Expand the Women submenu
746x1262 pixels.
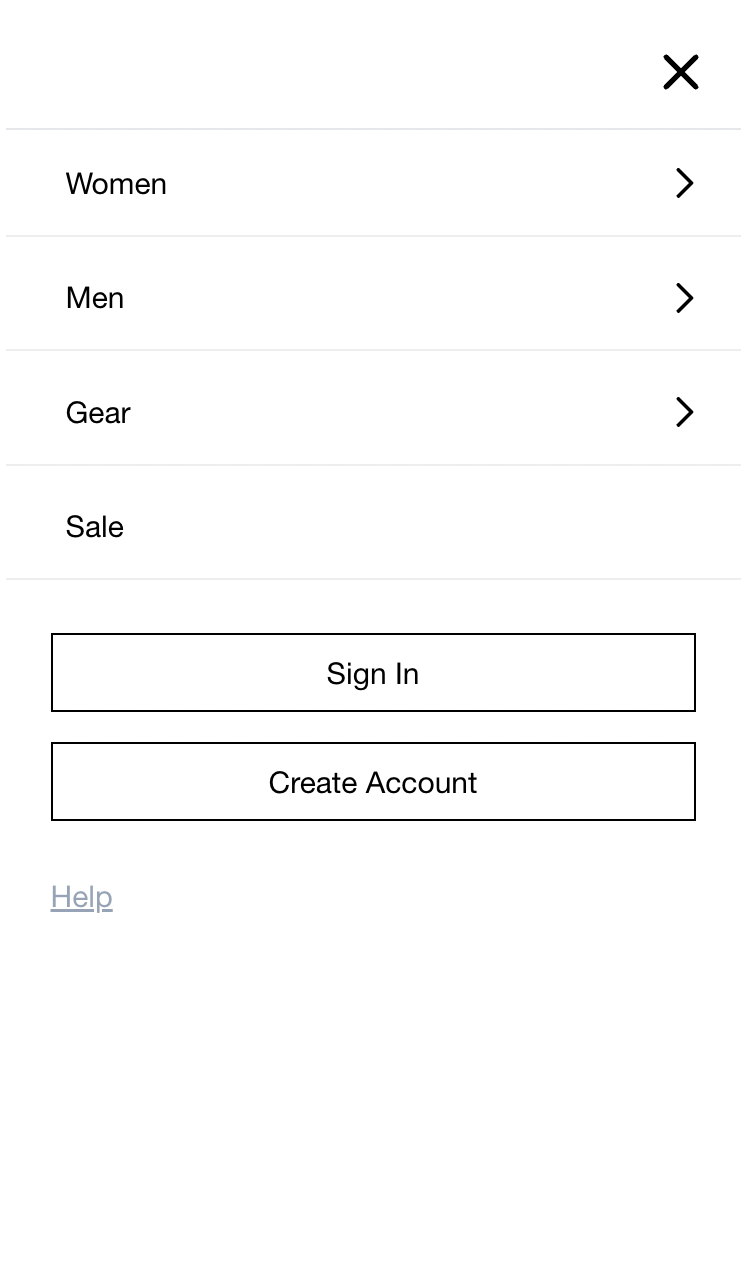pos(684,183)
